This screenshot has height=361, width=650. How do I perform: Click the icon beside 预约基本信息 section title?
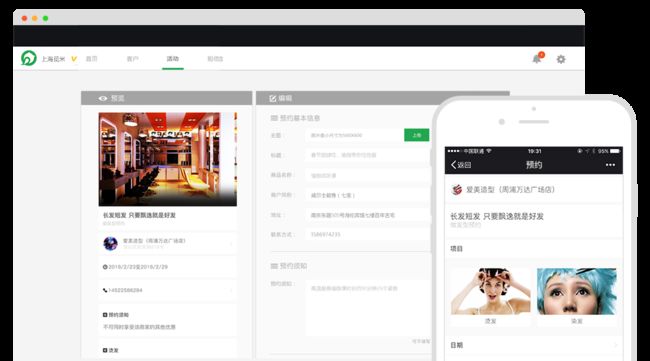pos(274,118)
